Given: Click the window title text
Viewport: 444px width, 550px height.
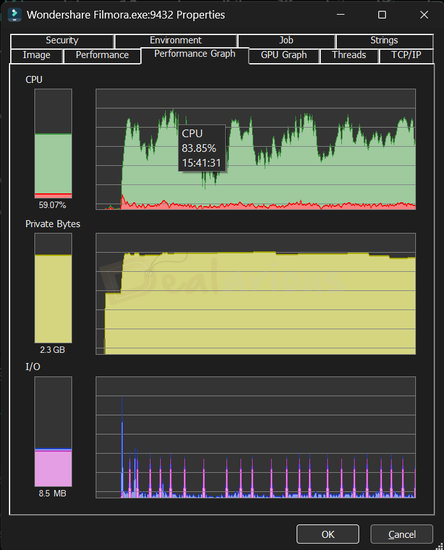Looking at the screenshot, I should 126,15.
